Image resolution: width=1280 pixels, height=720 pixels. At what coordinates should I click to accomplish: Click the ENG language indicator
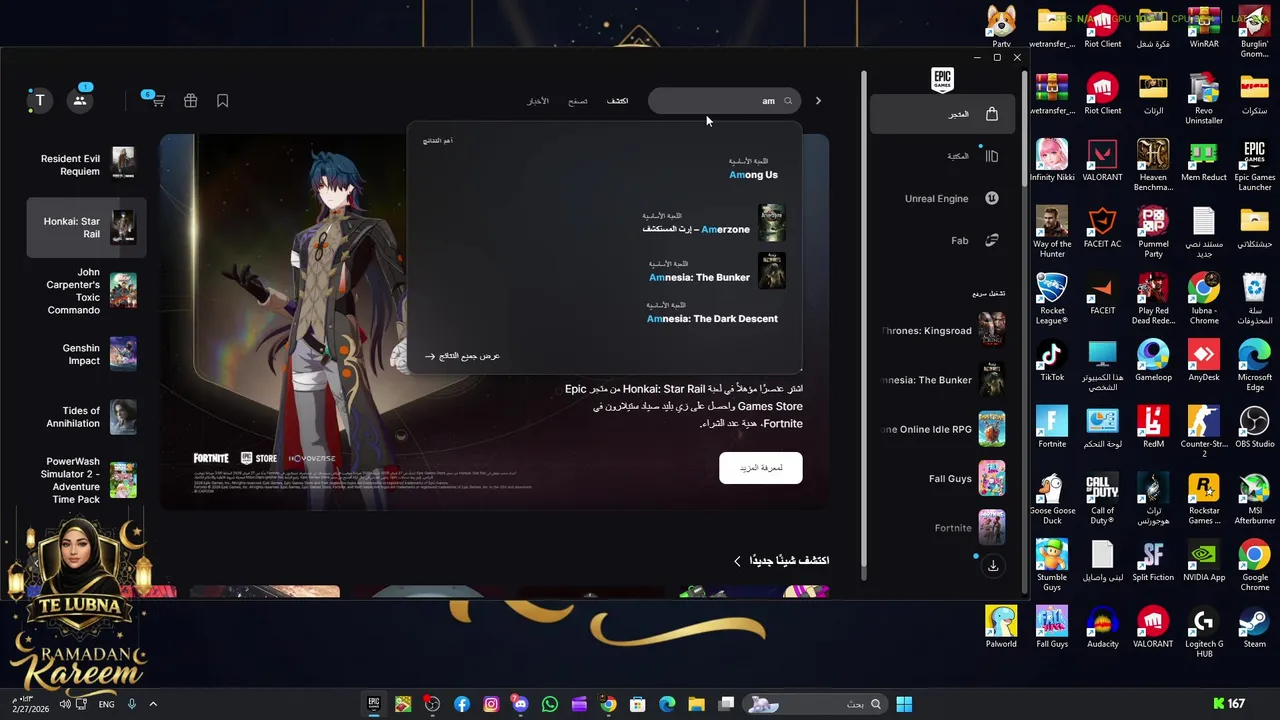point(106,704)
